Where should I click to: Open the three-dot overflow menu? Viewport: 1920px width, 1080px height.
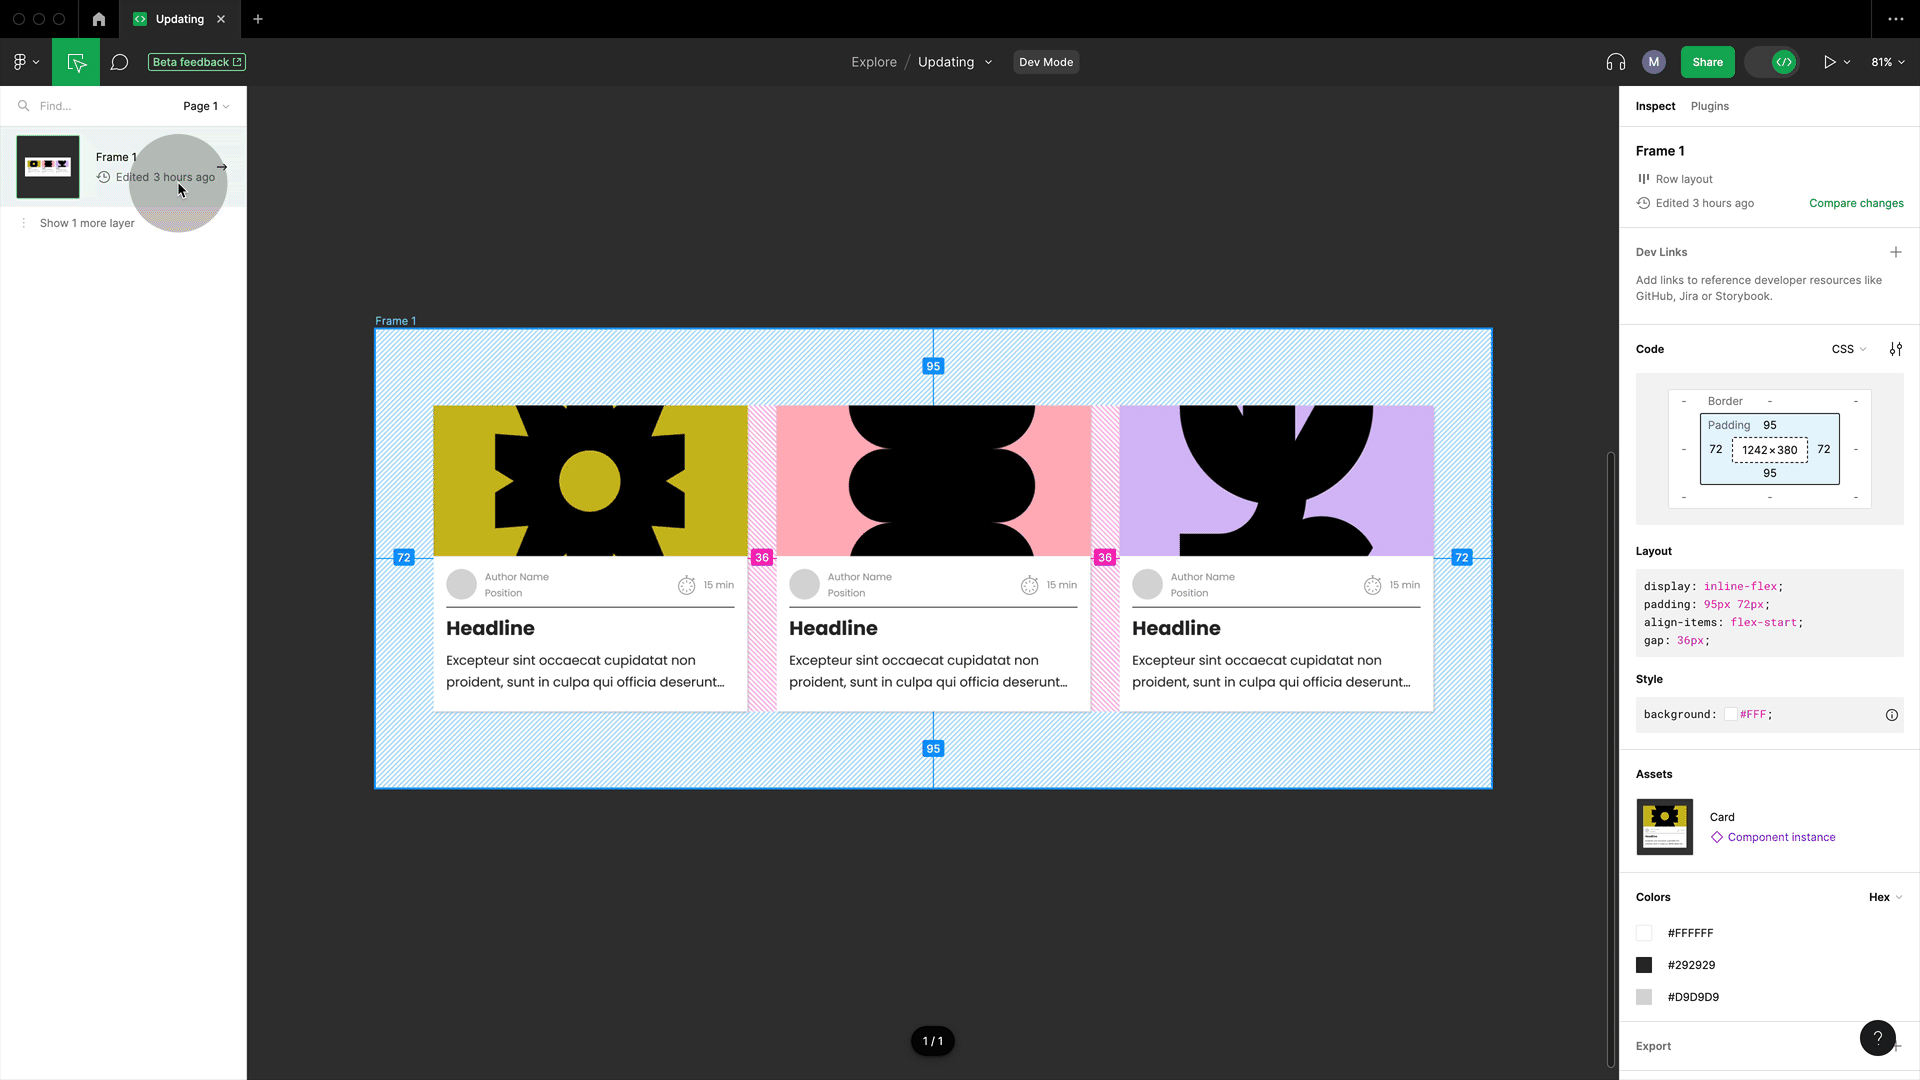point(1895,19)
